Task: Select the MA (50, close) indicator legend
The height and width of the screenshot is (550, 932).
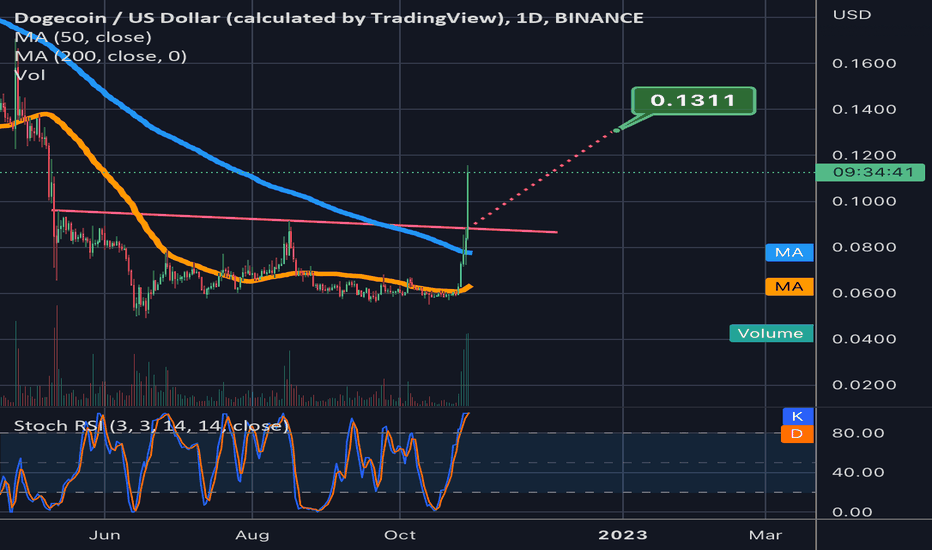Action: click(83, 37)
